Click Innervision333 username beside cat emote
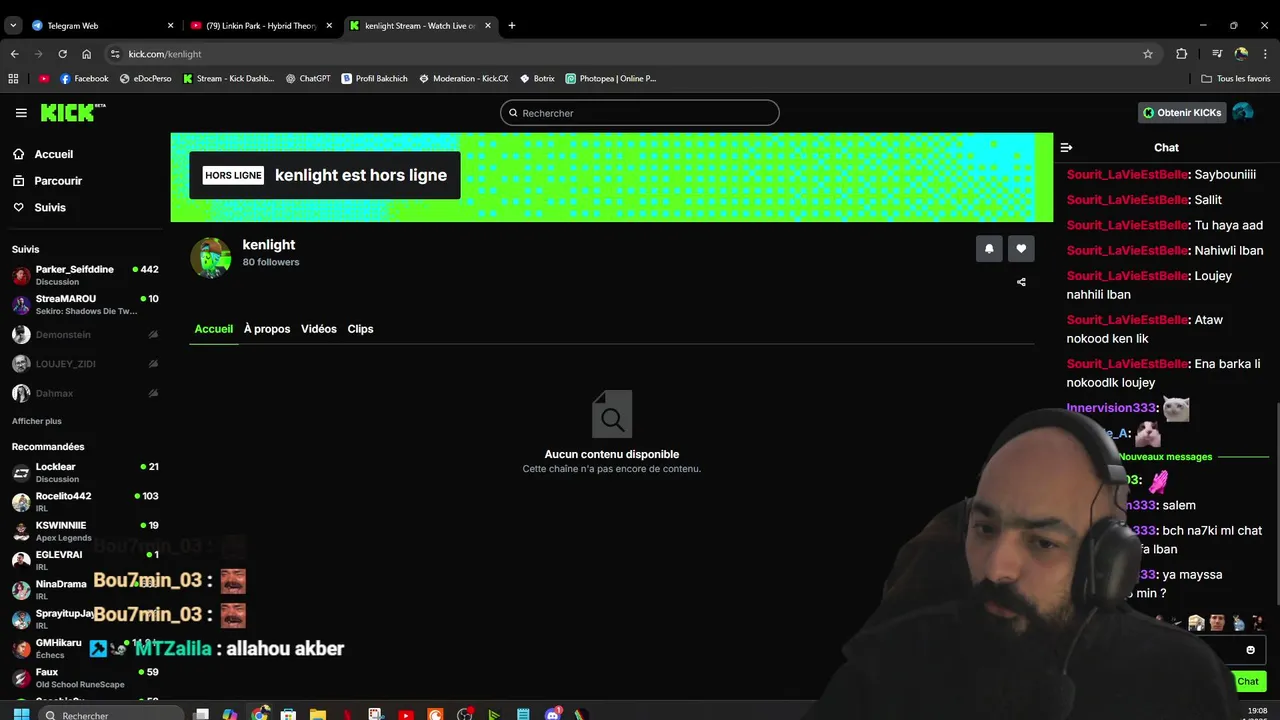 click(1111, 408)
